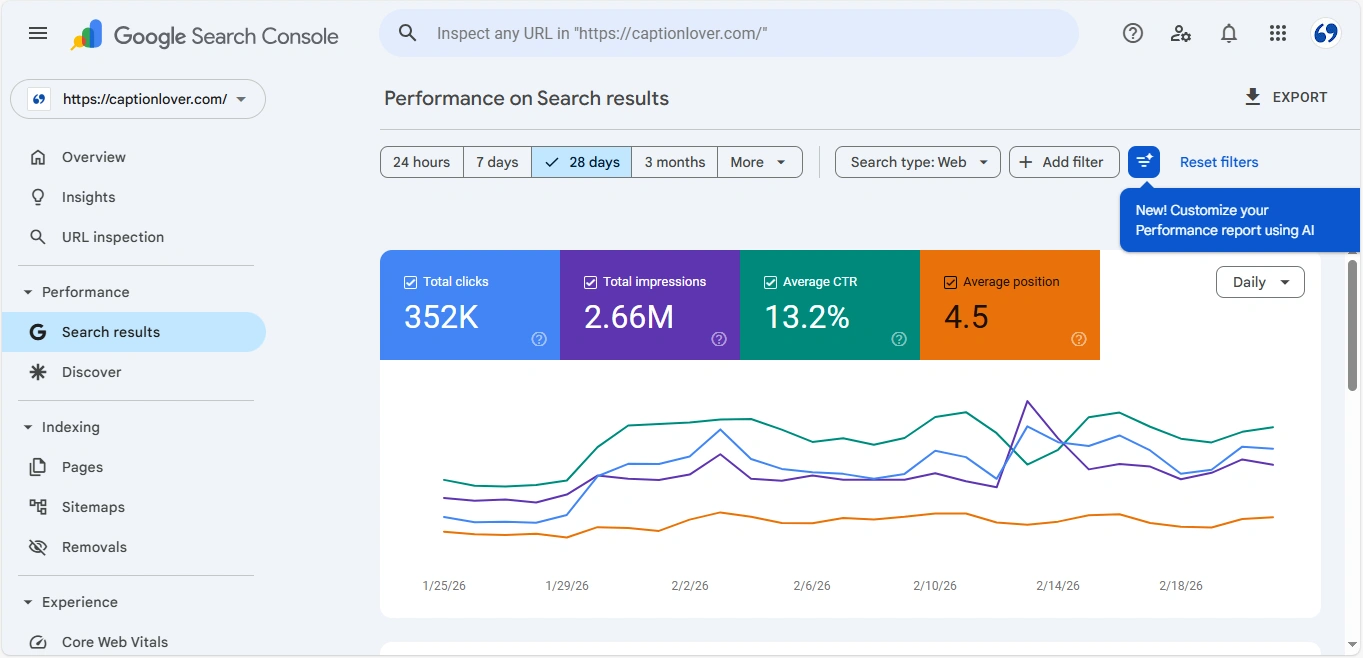This screenshot has height=658, width=1363.
Task: Click the Sitemaps sidebar icon
Action: tap(37, 507)
